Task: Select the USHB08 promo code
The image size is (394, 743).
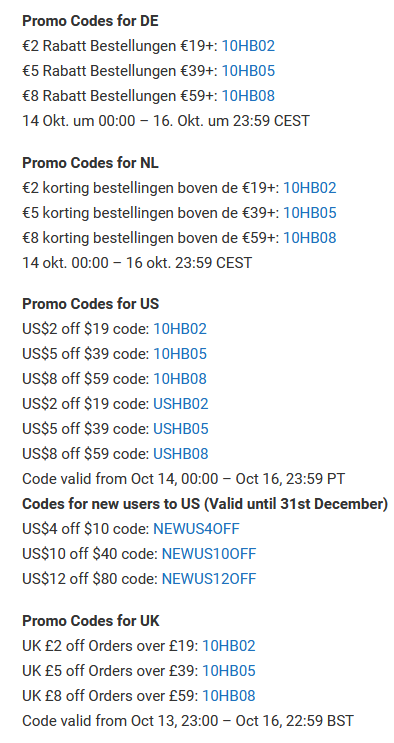Action: click(x=181, y=454)
